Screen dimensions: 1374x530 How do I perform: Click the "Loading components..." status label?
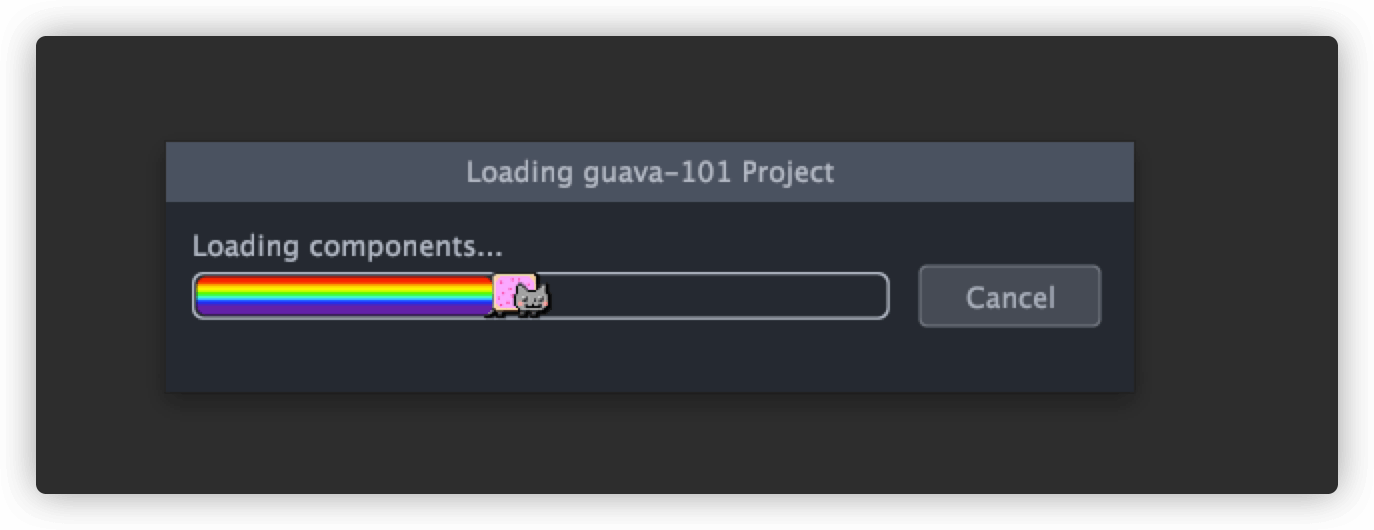coord(347,246)
